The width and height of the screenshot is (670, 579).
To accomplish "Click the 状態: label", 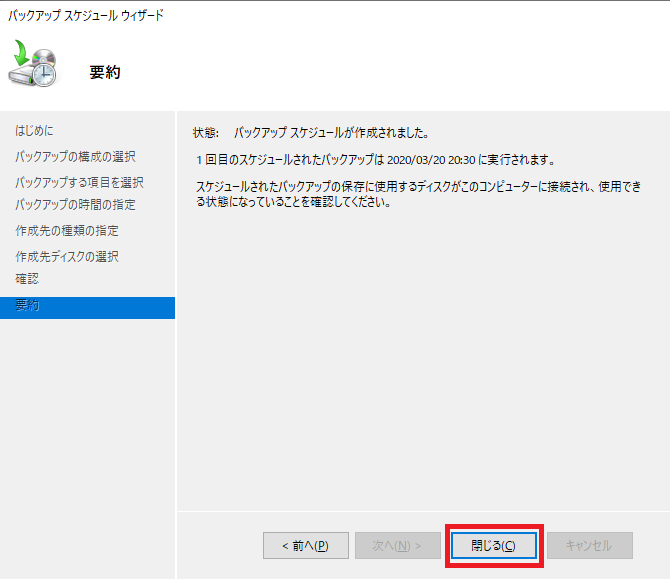I will tap(206, 132).
